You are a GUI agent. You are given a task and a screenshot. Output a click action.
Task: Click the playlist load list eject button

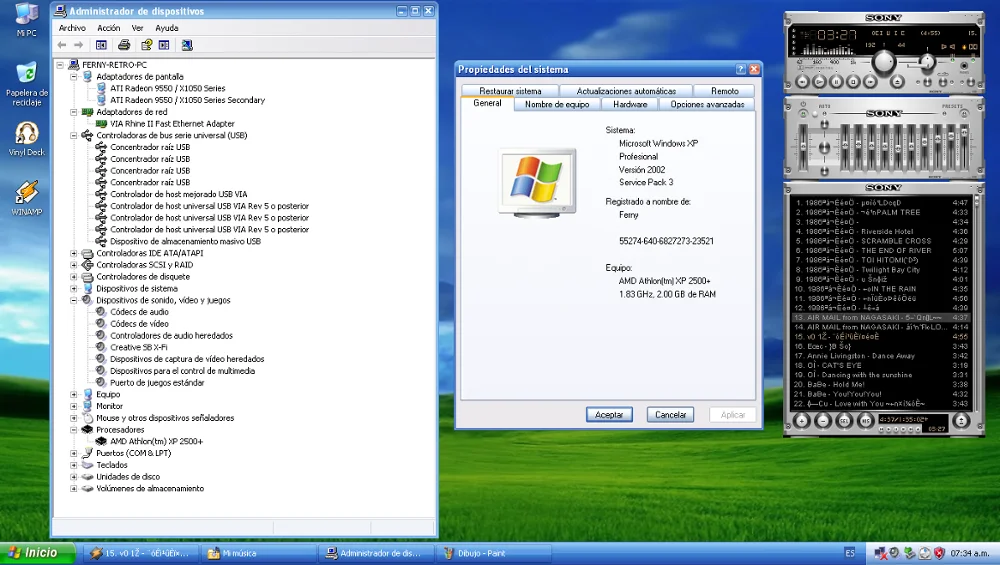point(961,420)
